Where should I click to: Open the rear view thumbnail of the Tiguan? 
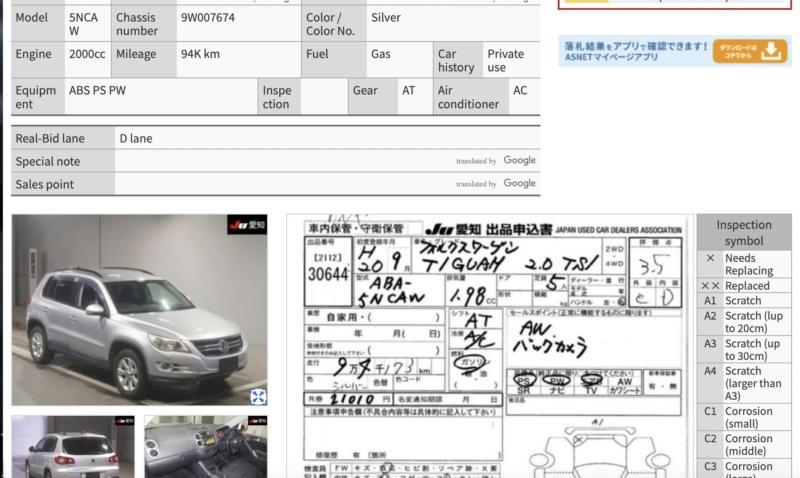tap(72, 448)
